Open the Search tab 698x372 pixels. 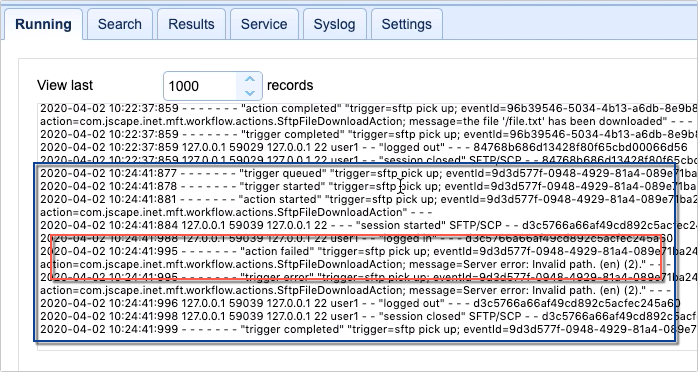point(120,24)
